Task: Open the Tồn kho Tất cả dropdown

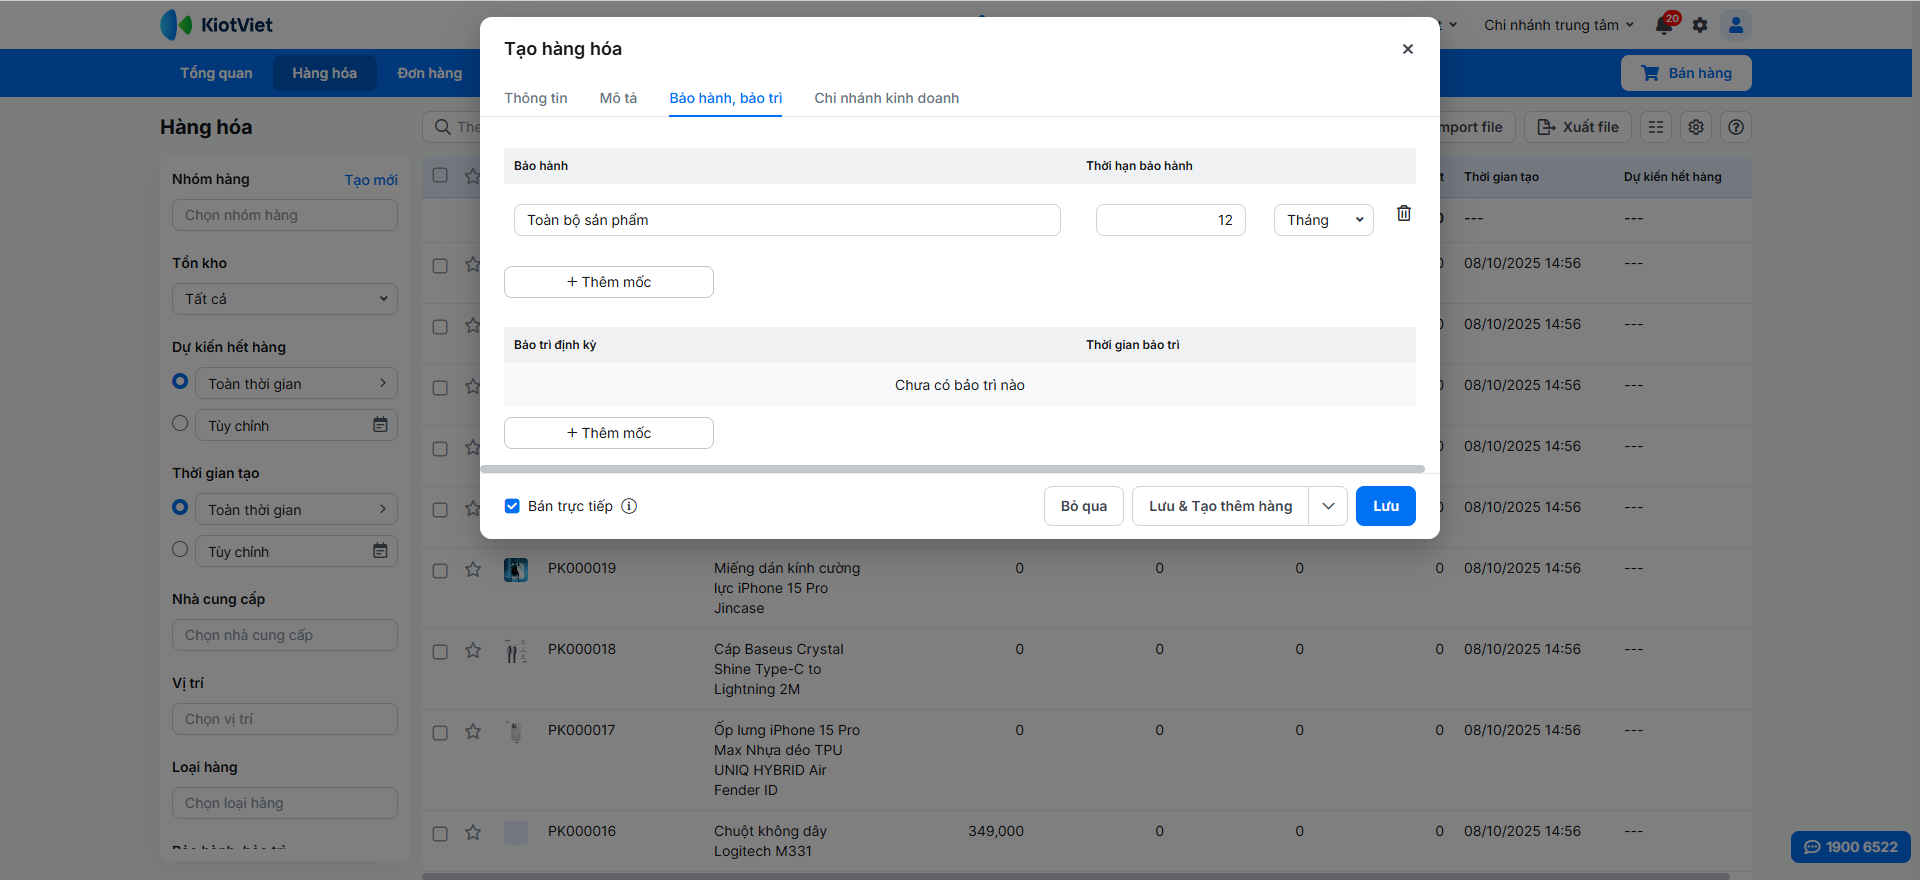Action: coord(284,299)
